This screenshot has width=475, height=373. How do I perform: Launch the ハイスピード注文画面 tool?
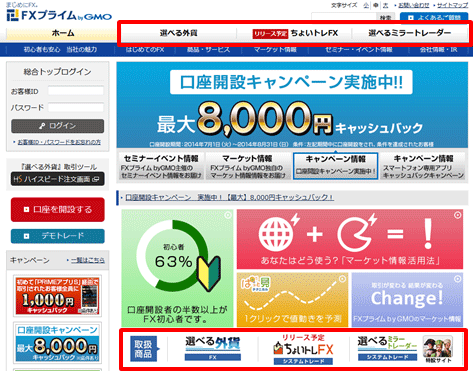click(57, 179)
